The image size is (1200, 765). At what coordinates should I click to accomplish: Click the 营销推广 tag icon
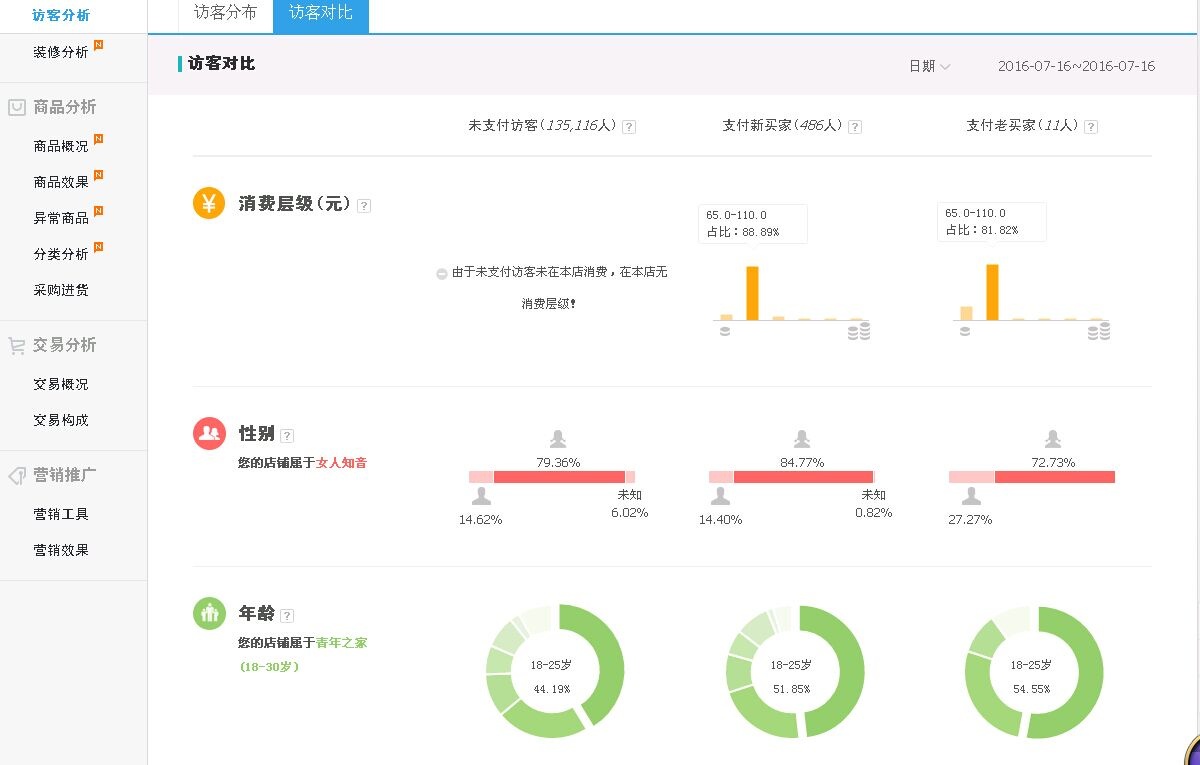coord(17,476)
